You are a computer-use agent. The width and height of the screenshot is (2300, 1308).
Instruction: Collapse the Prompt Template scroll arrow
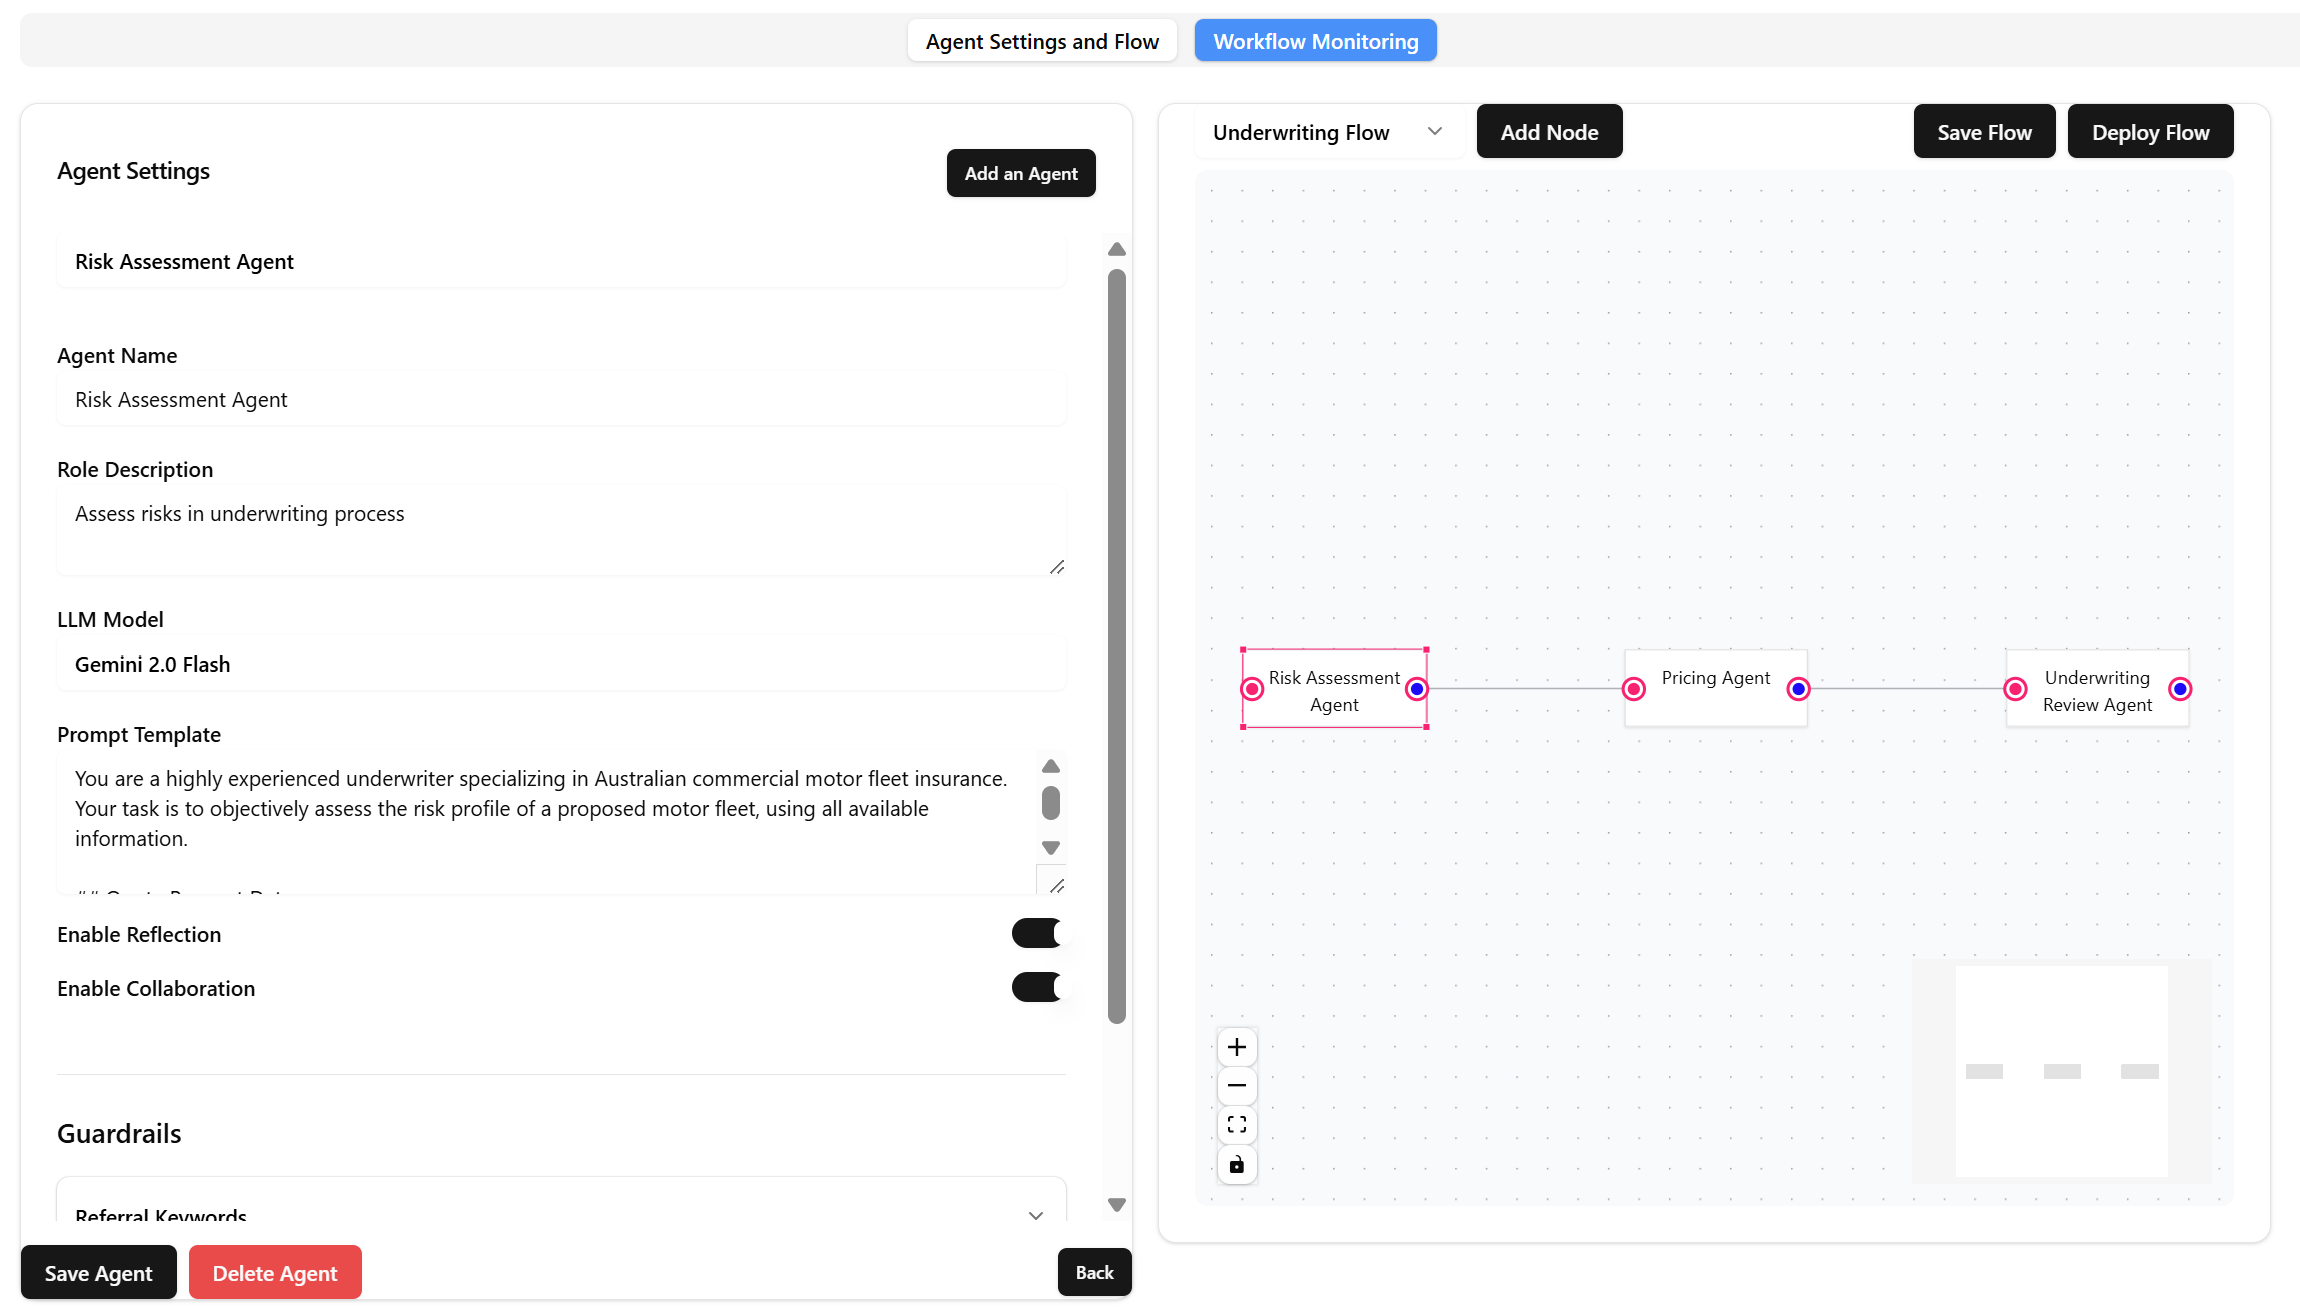(1050, 847)
